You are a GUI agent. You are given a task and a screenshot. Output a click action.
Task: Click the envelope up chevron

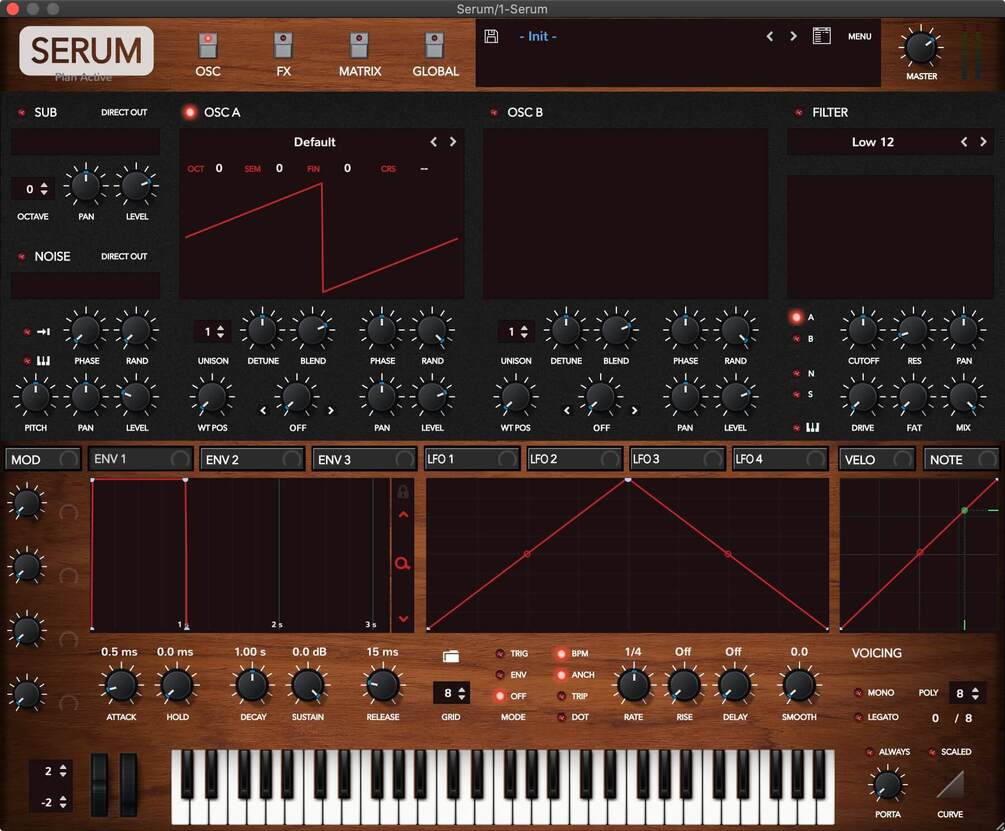[403, 514]
